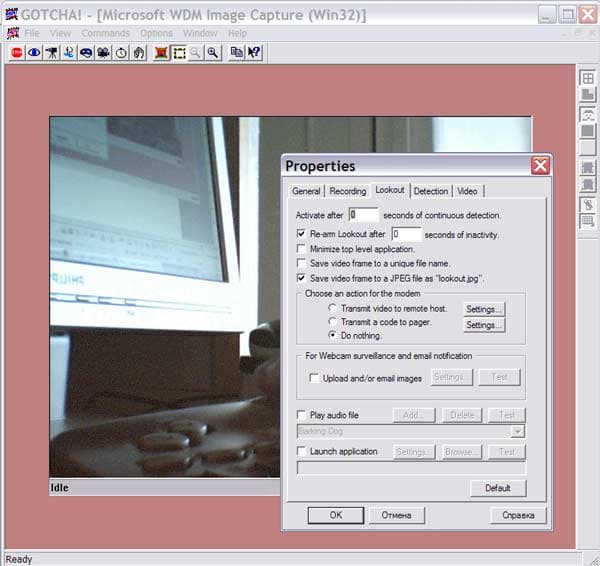The width and height of the screenshot is (600, 566).
Task: Check Save video frame to unique file name
Action: click(x=302, y=263)
